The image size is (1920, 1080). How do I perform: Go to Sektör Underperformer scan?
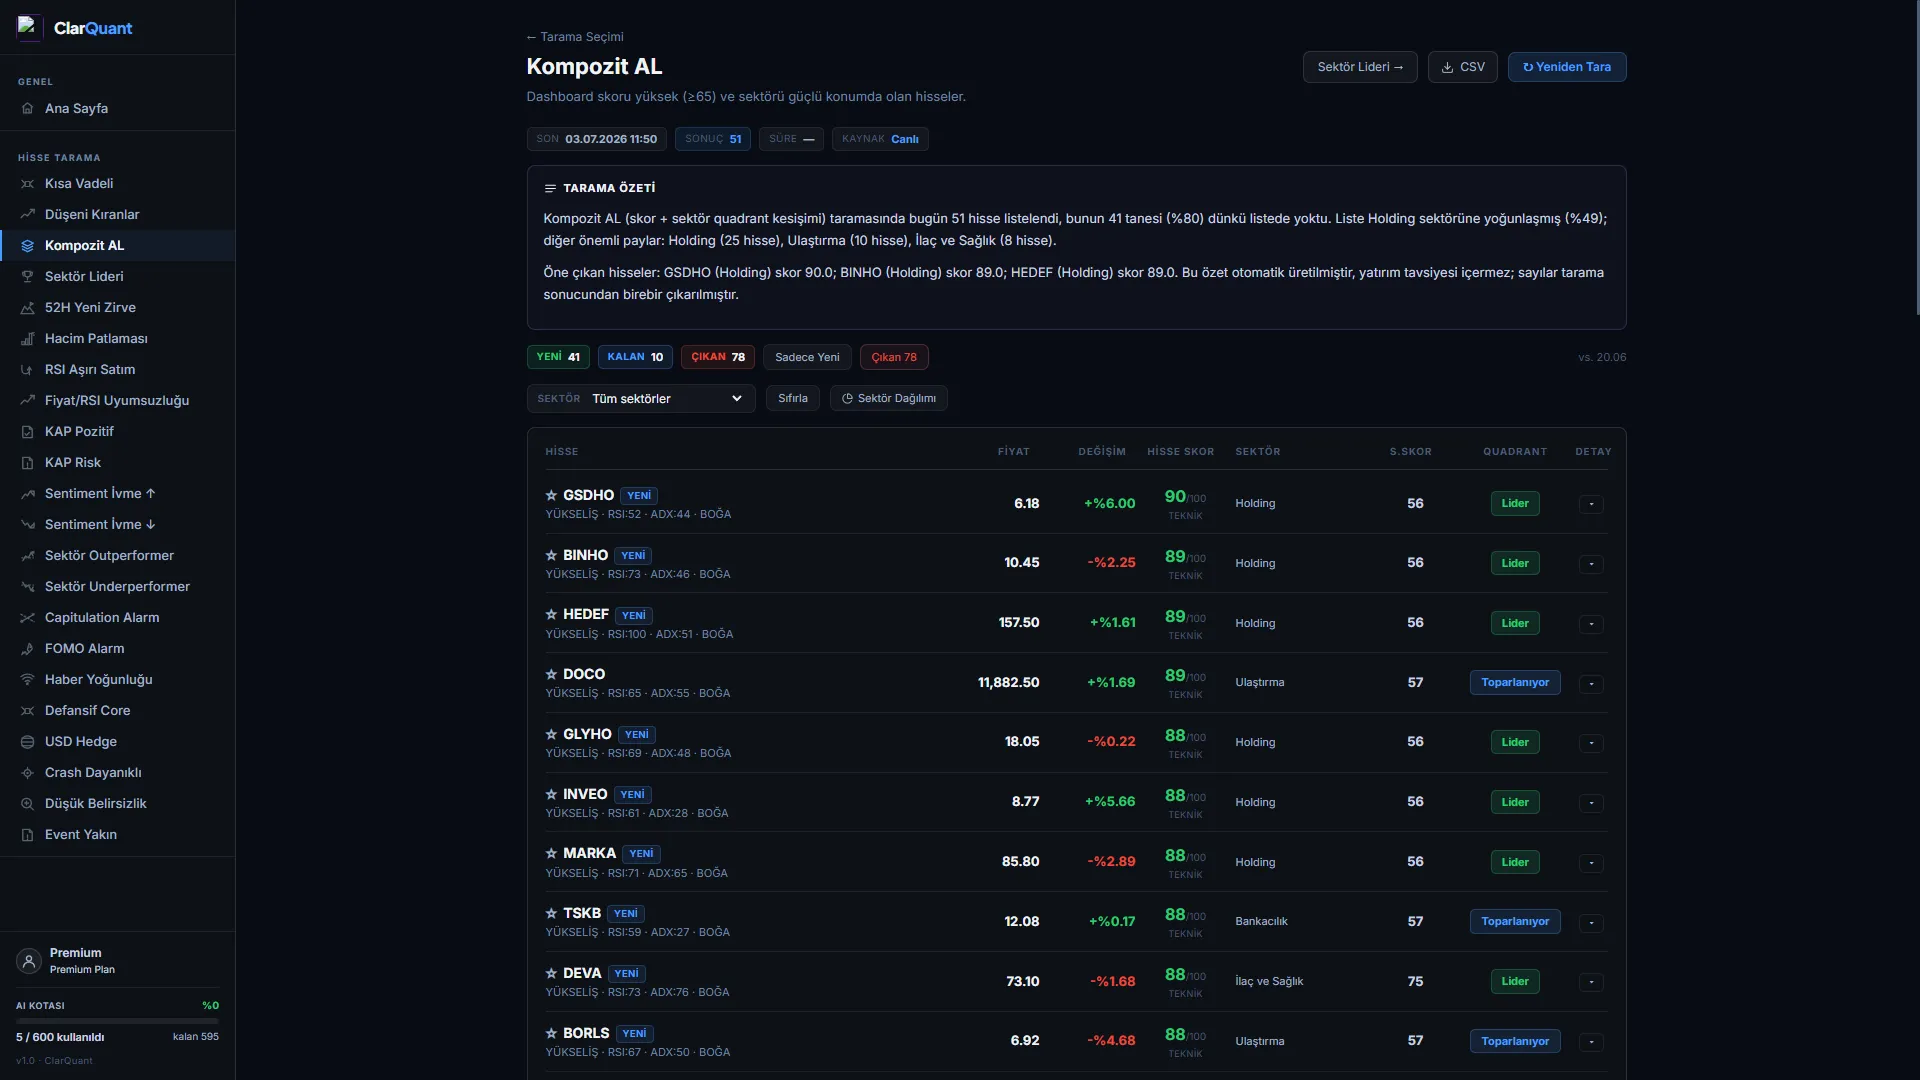pyautogui.click(x=118, y=586)
